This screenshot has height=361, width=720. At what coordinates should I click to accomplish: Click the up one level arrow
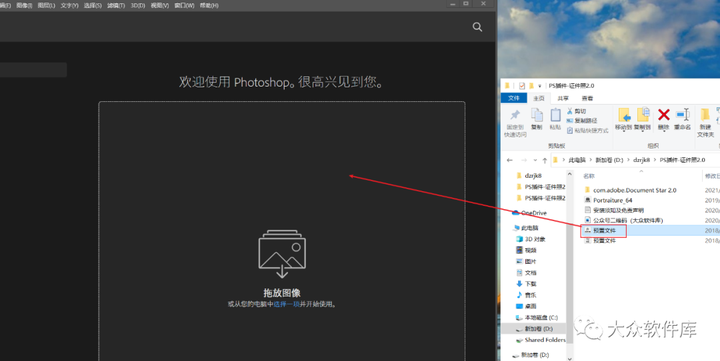[x=545, y=160]
